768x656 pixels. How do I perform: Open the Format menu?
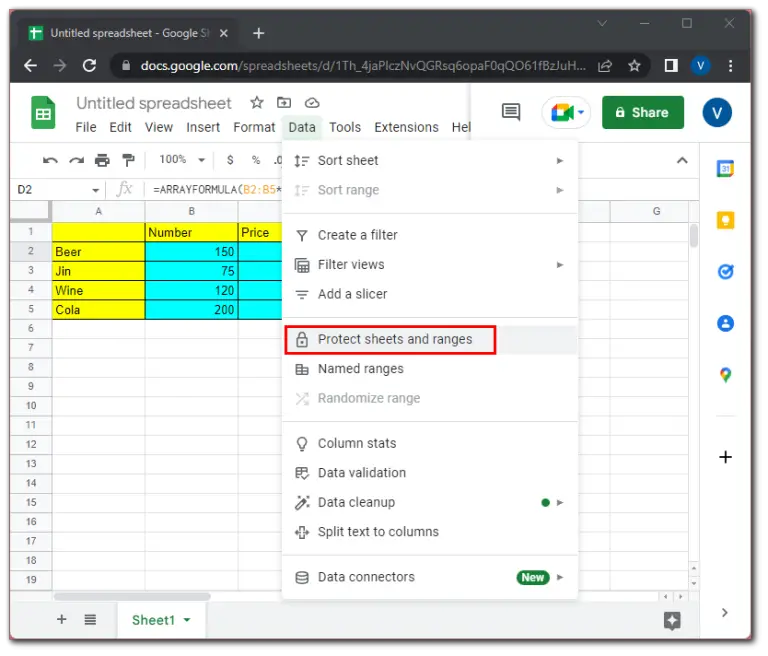(254, 127)
